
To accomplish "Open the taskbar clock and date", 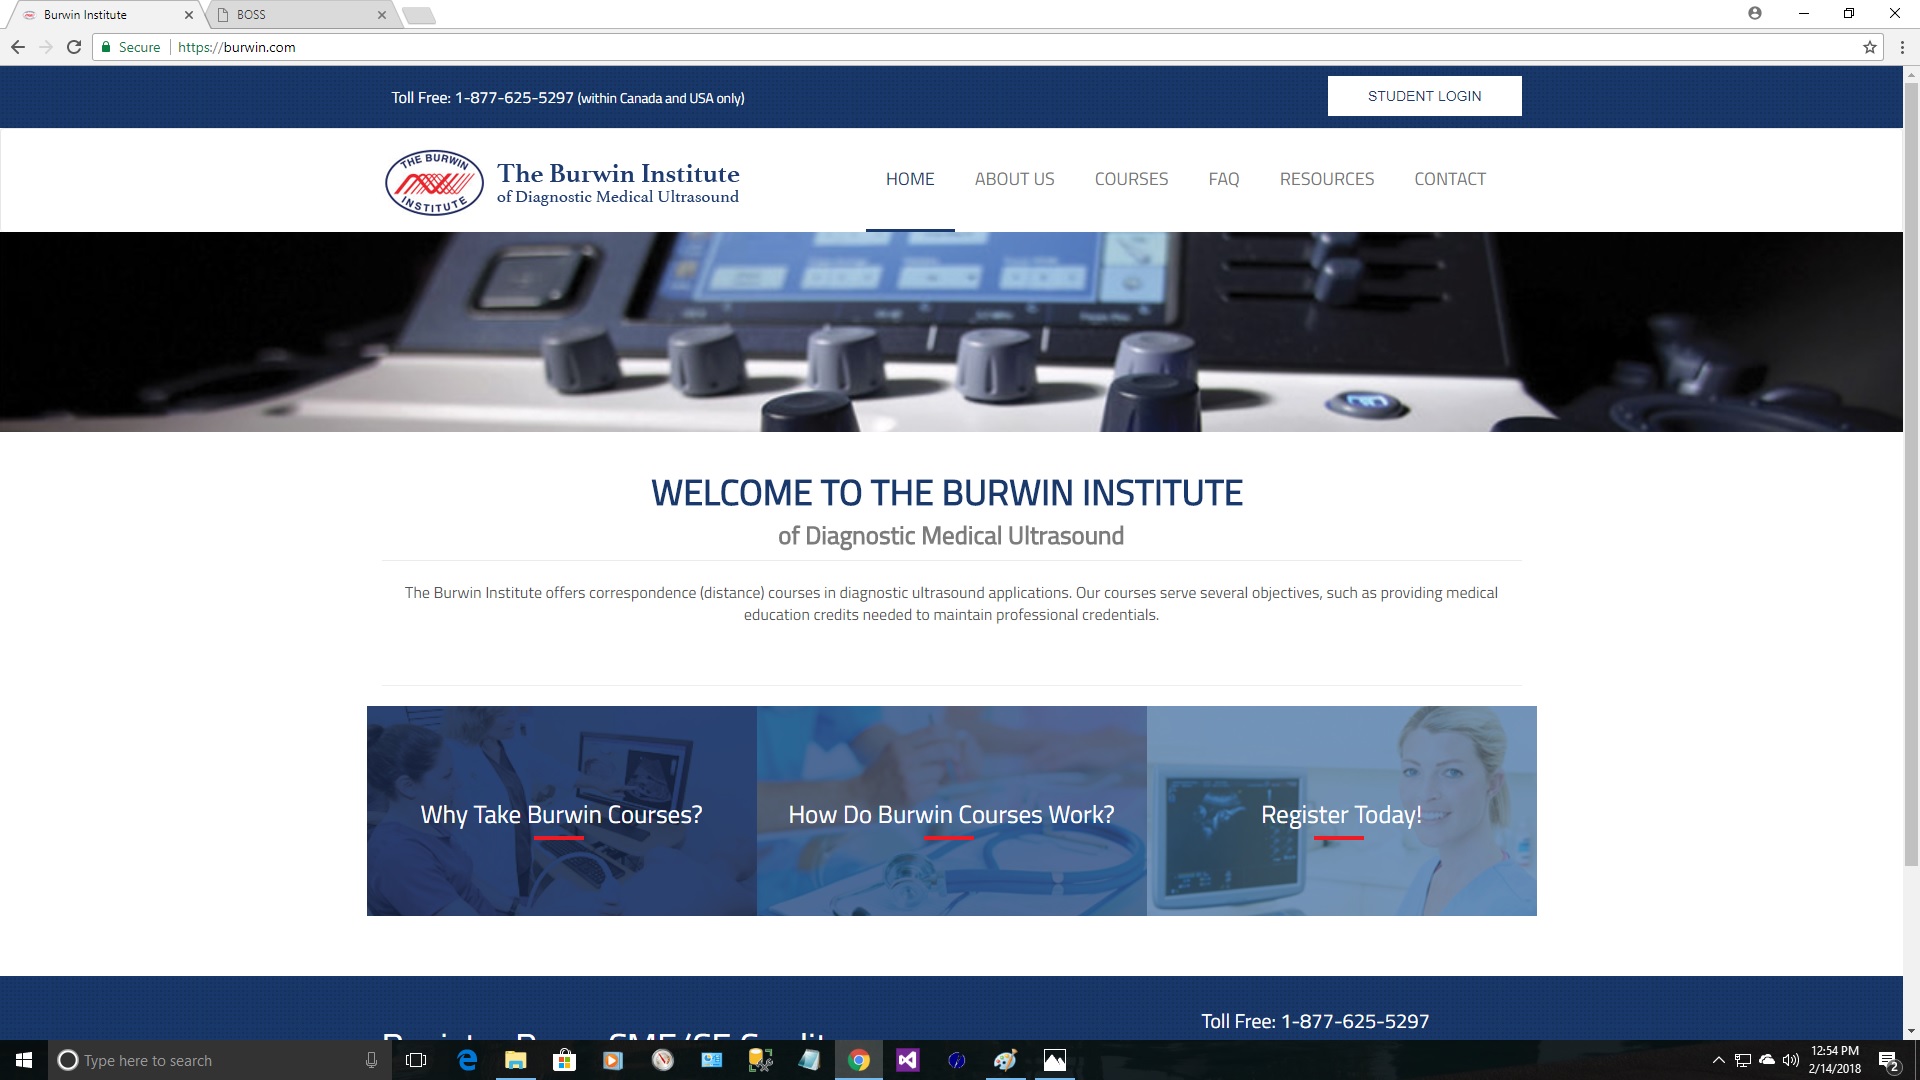I will click(x=1835, y=1060).
